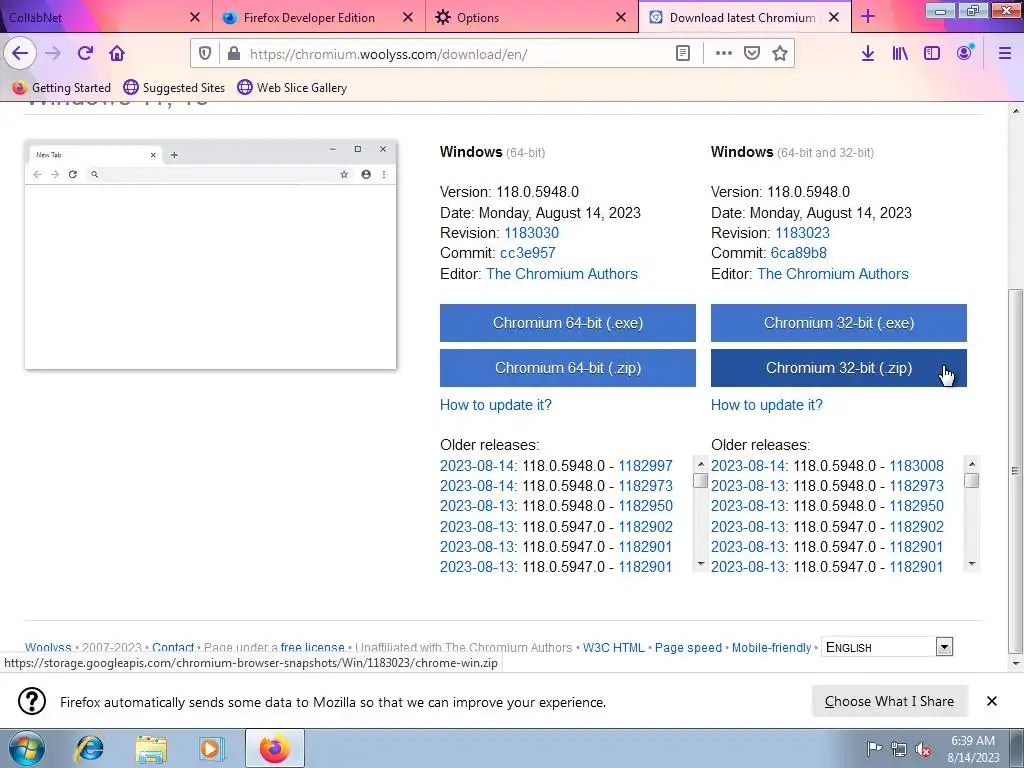Open commit 6ca89b8 link
1024x768 pixels.
pyautogui.click(x=799, y=253)
